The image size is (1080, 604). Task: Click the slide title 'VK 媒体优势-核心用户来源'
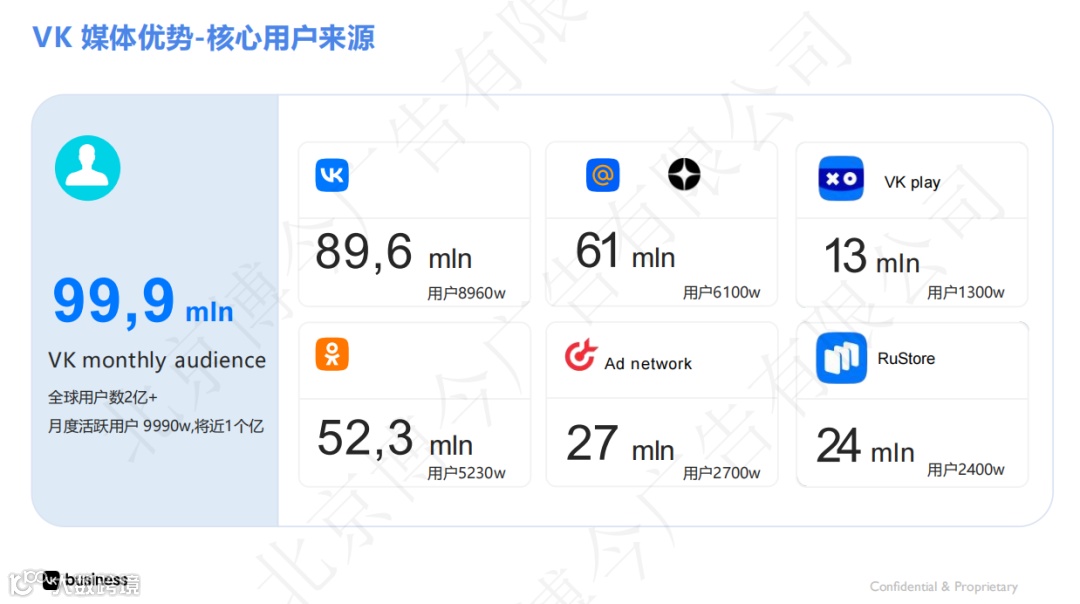(204, 38)
